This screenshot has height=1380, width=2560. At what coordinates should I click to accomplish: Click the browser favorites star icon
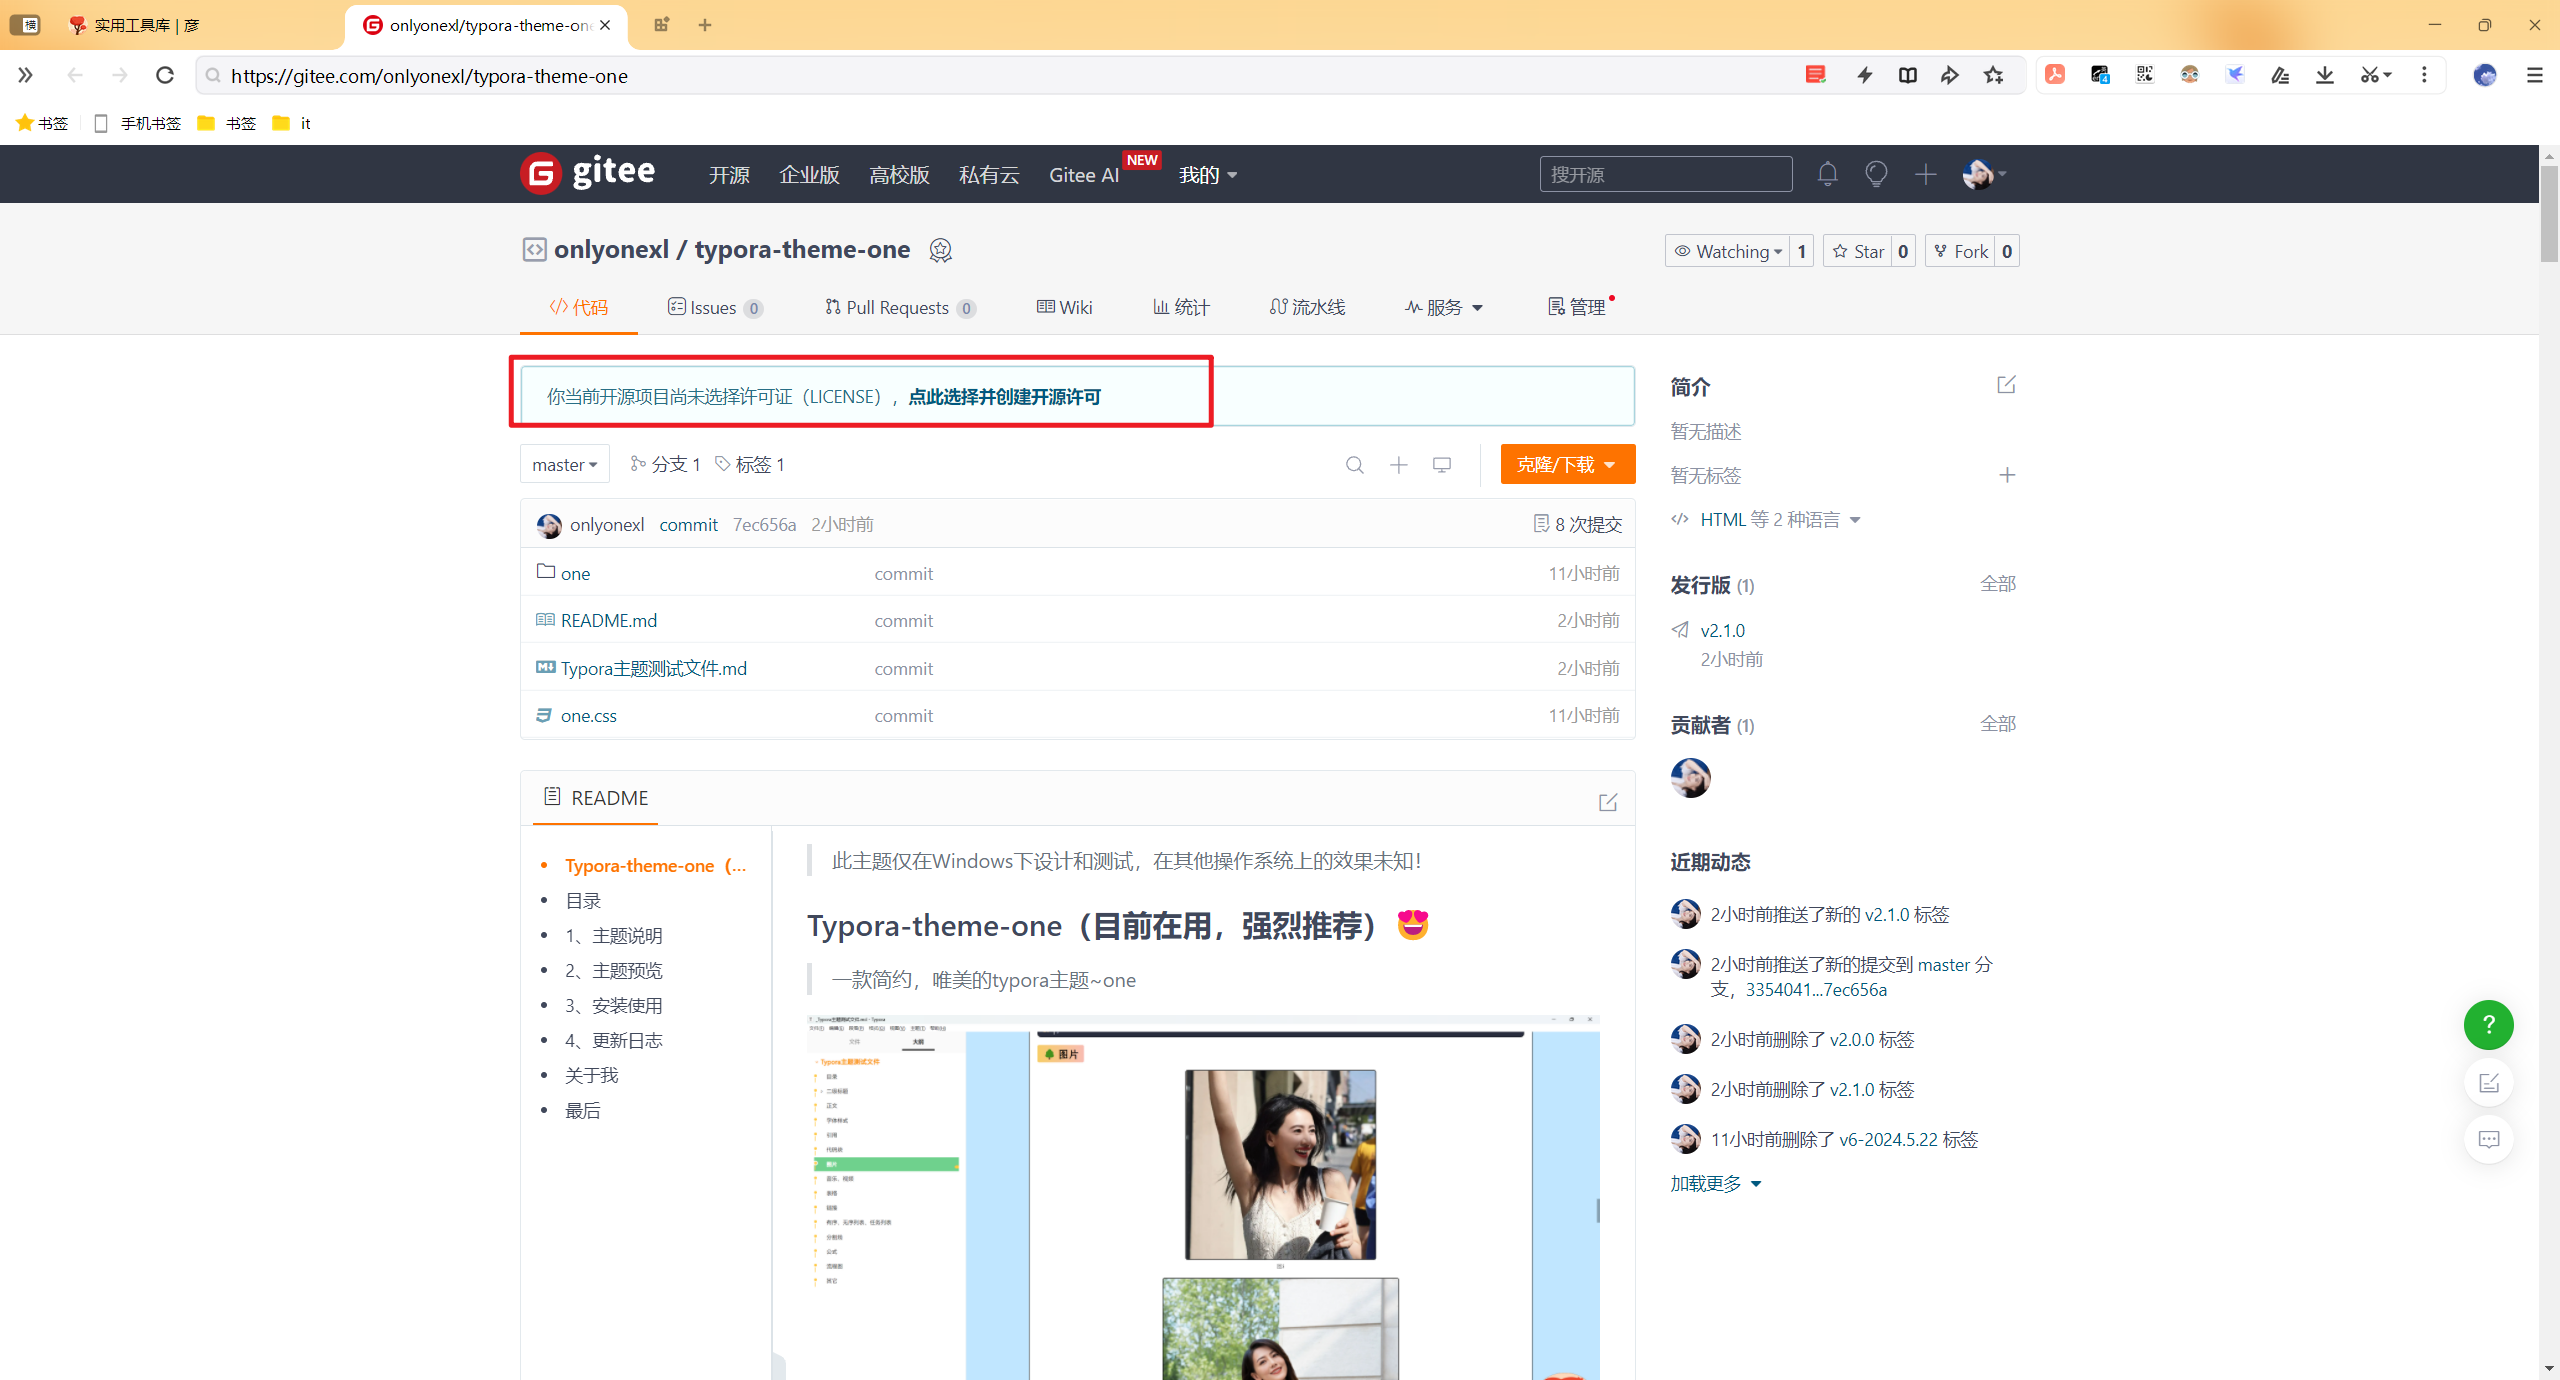pos(1993,75)
